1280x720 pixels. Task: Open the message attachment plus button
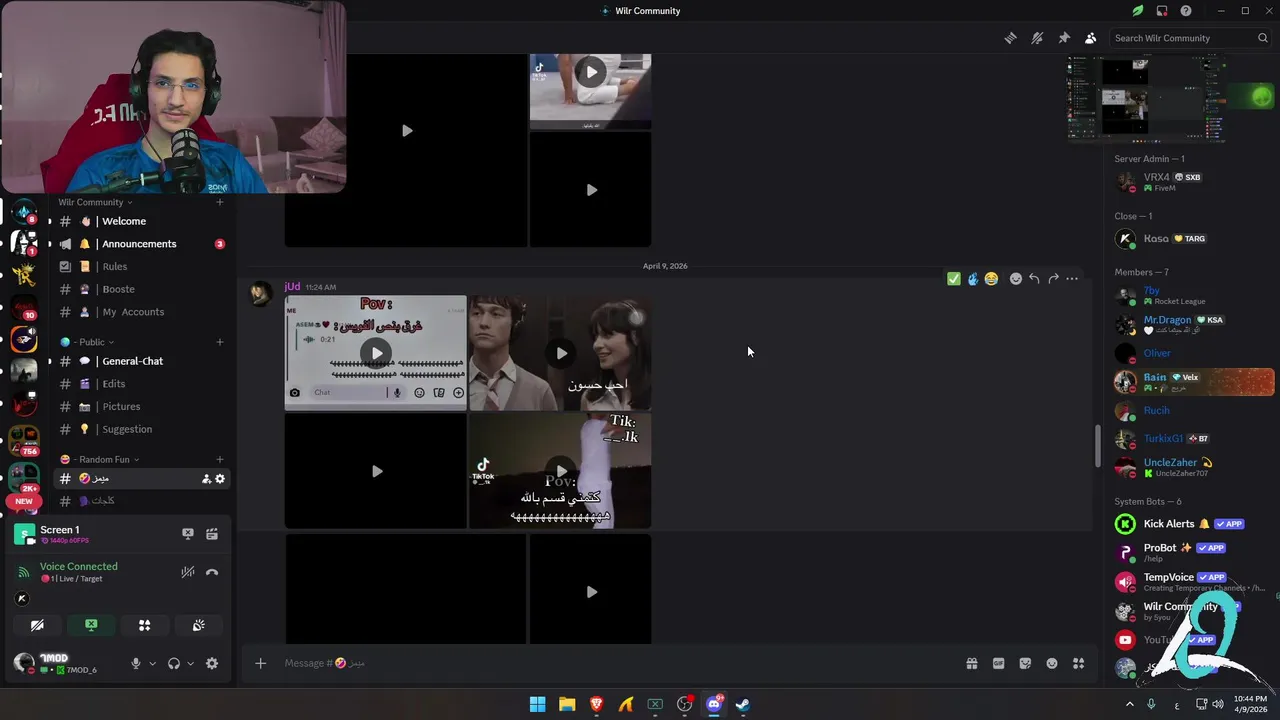(260, 663)
